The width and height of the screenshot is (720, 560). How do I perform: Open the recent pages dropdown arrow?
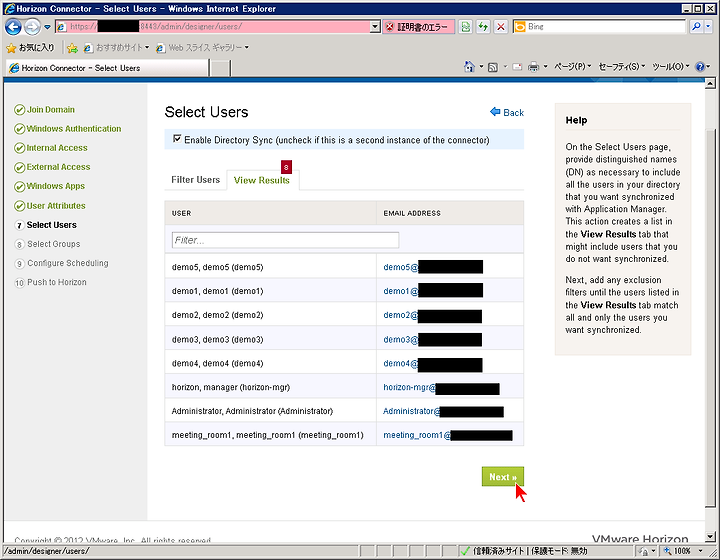pos(47,27)
